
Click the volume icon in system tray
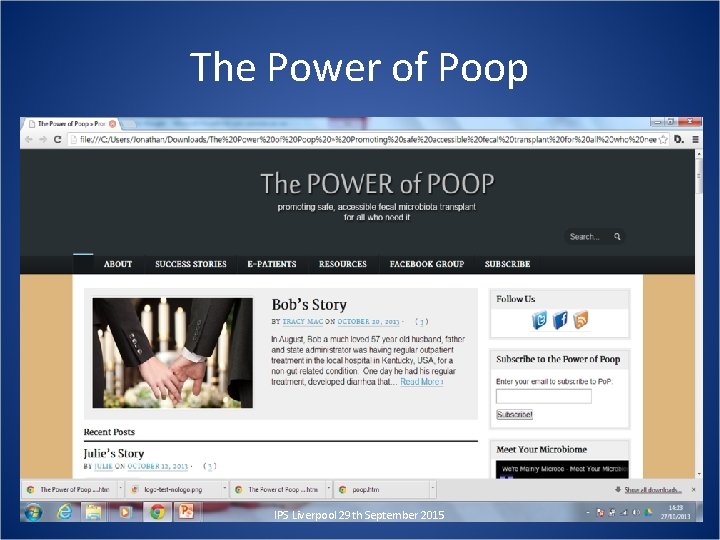636,512
